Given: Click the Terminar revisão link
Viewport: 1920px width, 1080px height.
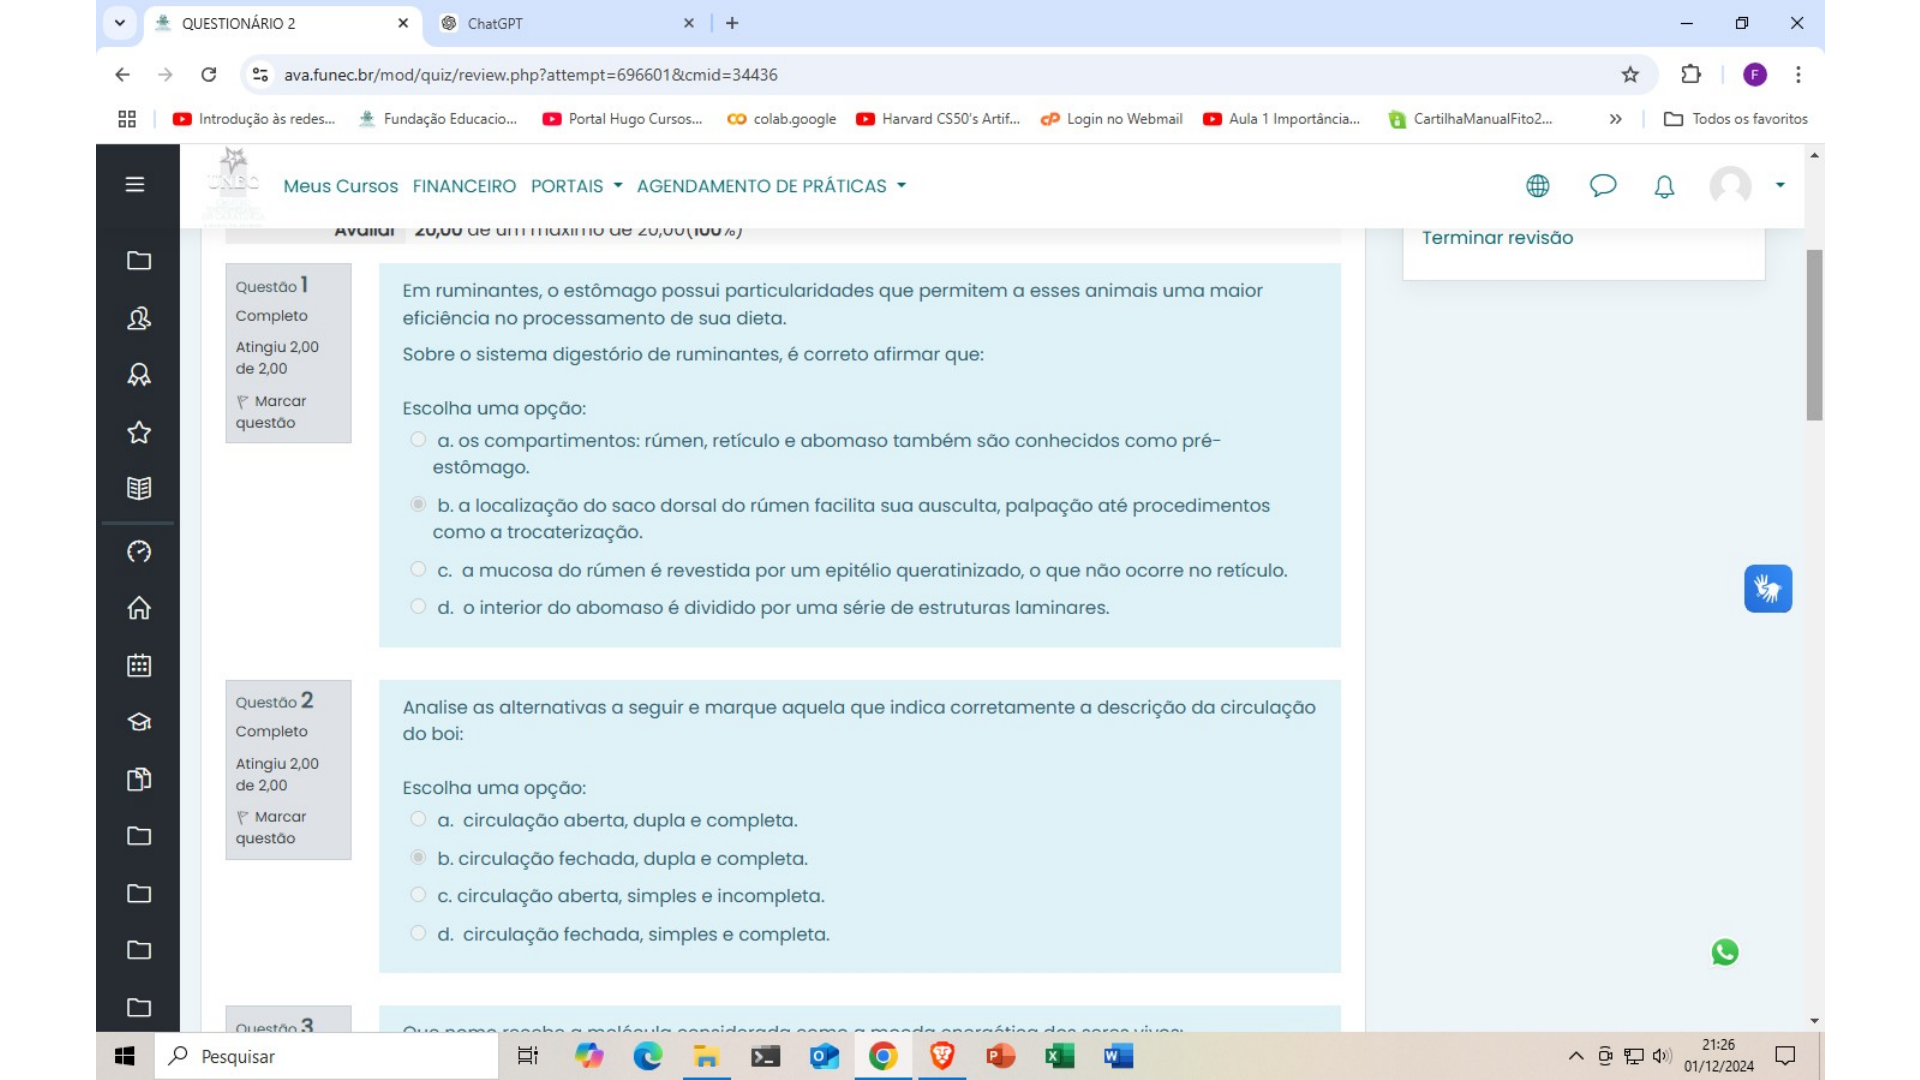Looking at the screenshot, I should point(1497,238).
